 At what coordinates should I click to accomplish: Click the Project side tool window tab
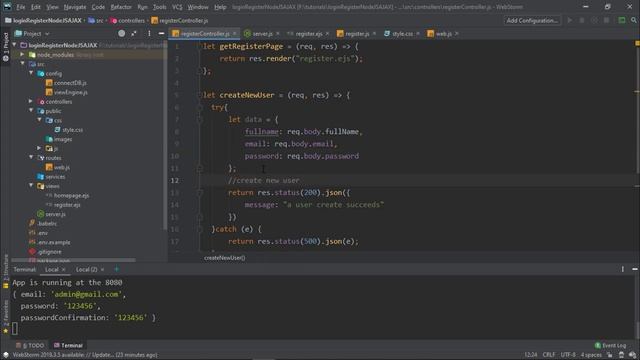tap(6, 47)
